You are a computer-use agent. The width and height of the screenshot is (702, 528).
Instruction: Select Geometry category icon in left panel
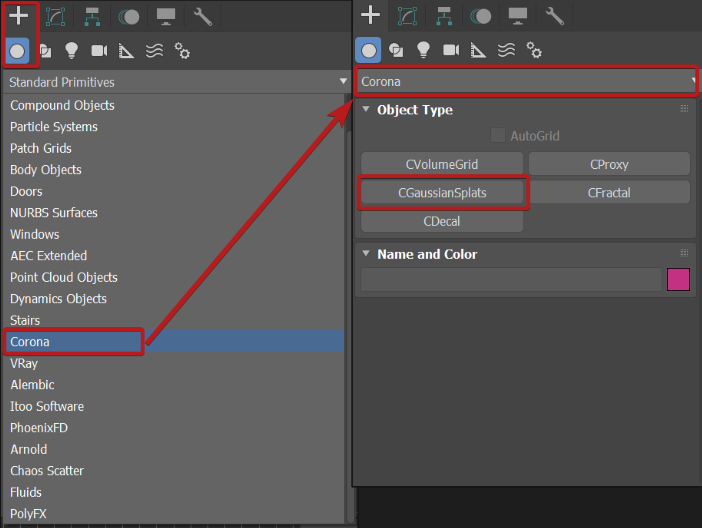tap(17, 51)
